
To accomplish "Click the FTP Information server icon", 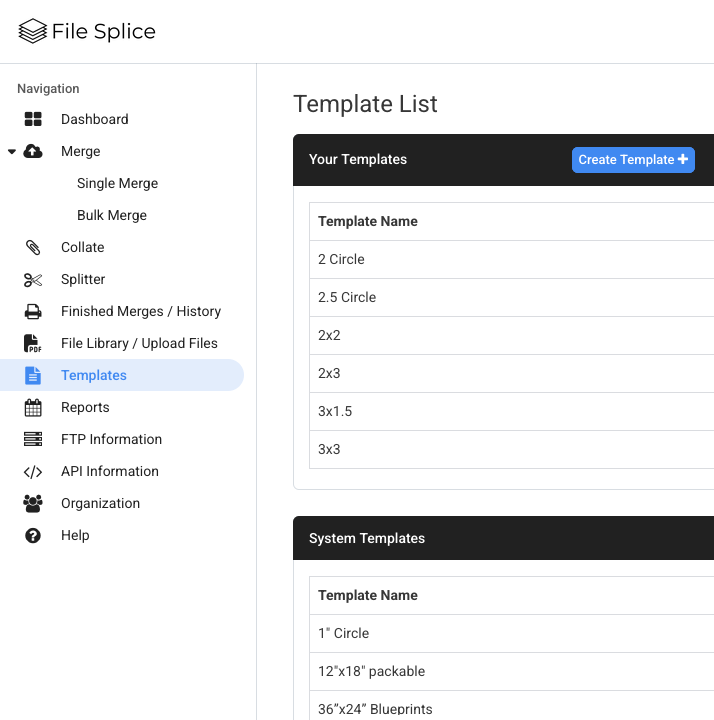I will (33, 440).
